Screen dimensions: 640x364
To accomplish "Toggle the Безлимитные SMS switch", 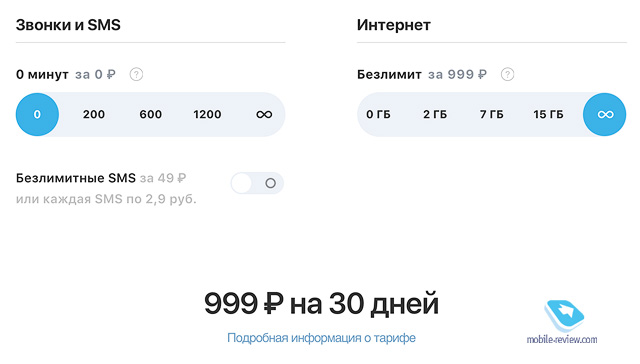I will (x=257, y=183).
